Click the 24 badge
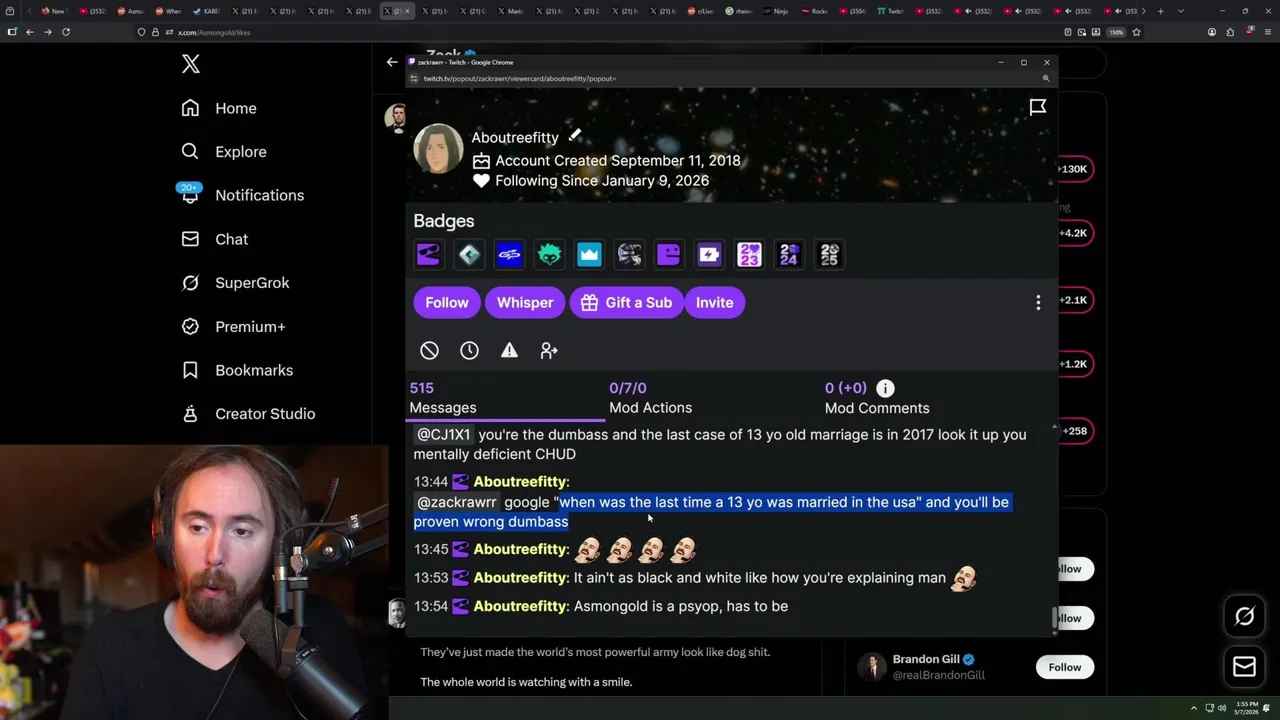This screenshot has width=1280, height=720. click(789, 255)
